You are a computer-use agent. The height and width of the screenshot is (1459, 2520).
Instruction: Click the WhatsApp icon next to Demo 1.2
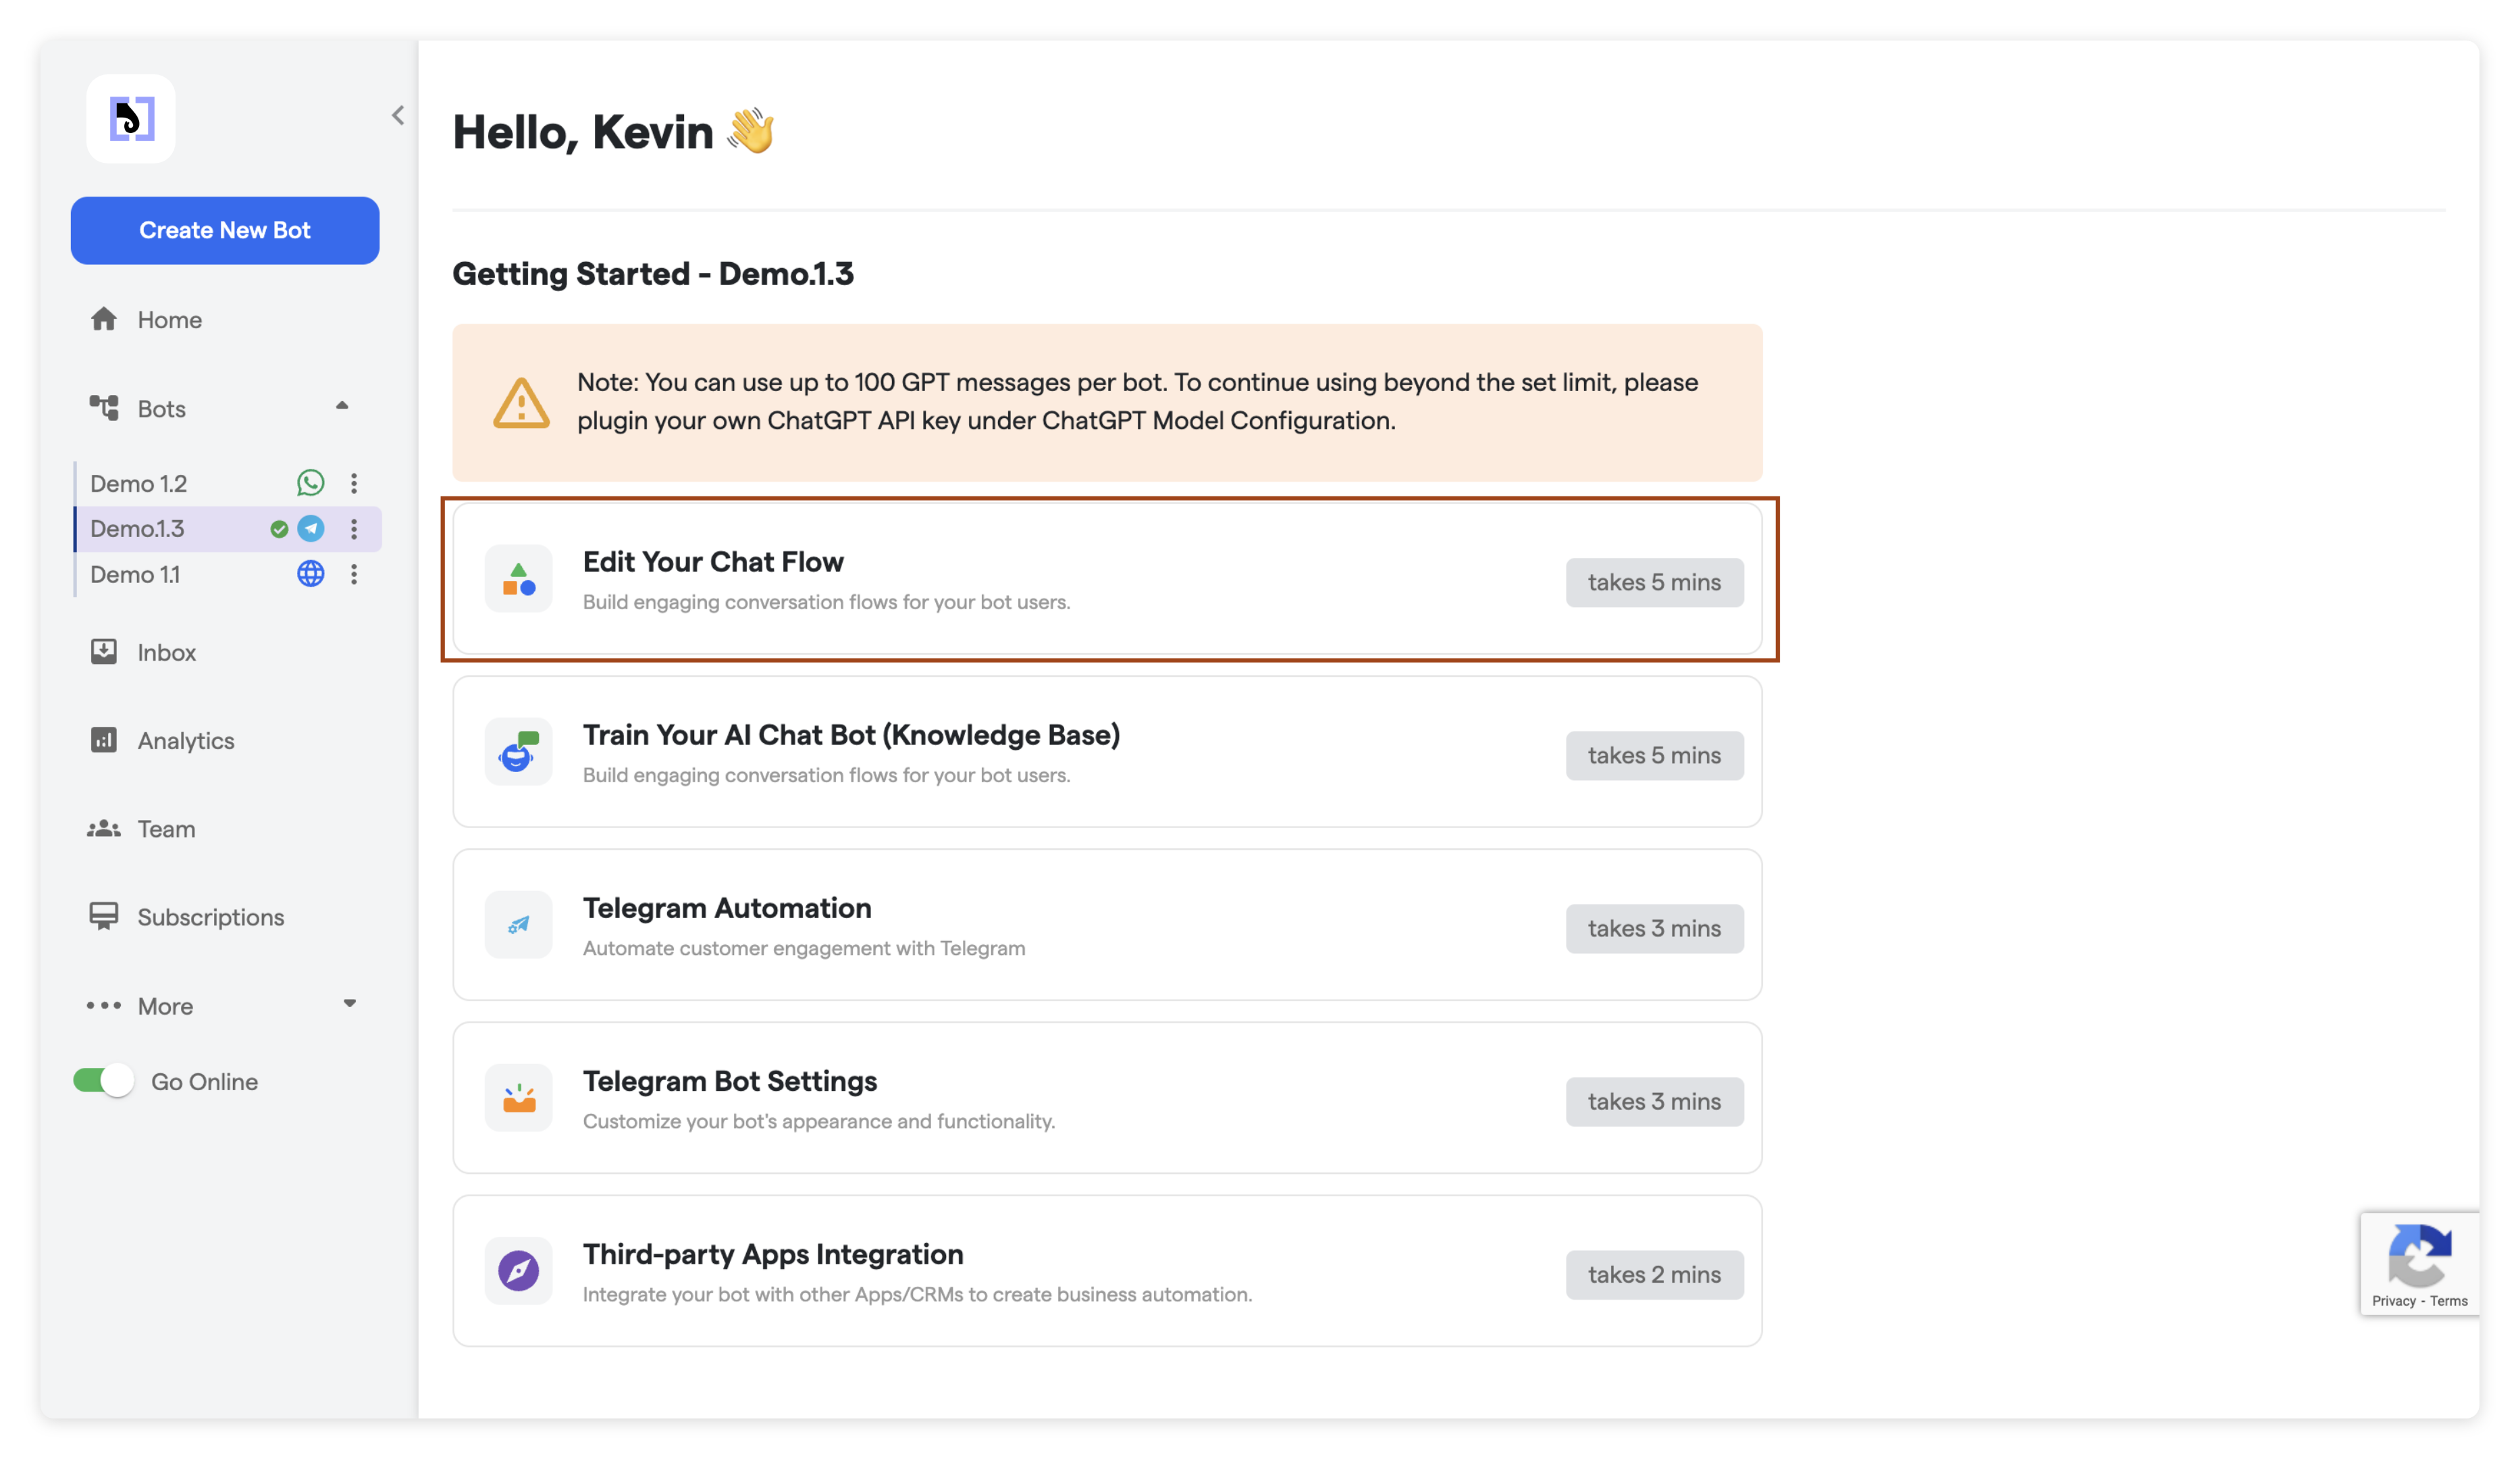310,483
